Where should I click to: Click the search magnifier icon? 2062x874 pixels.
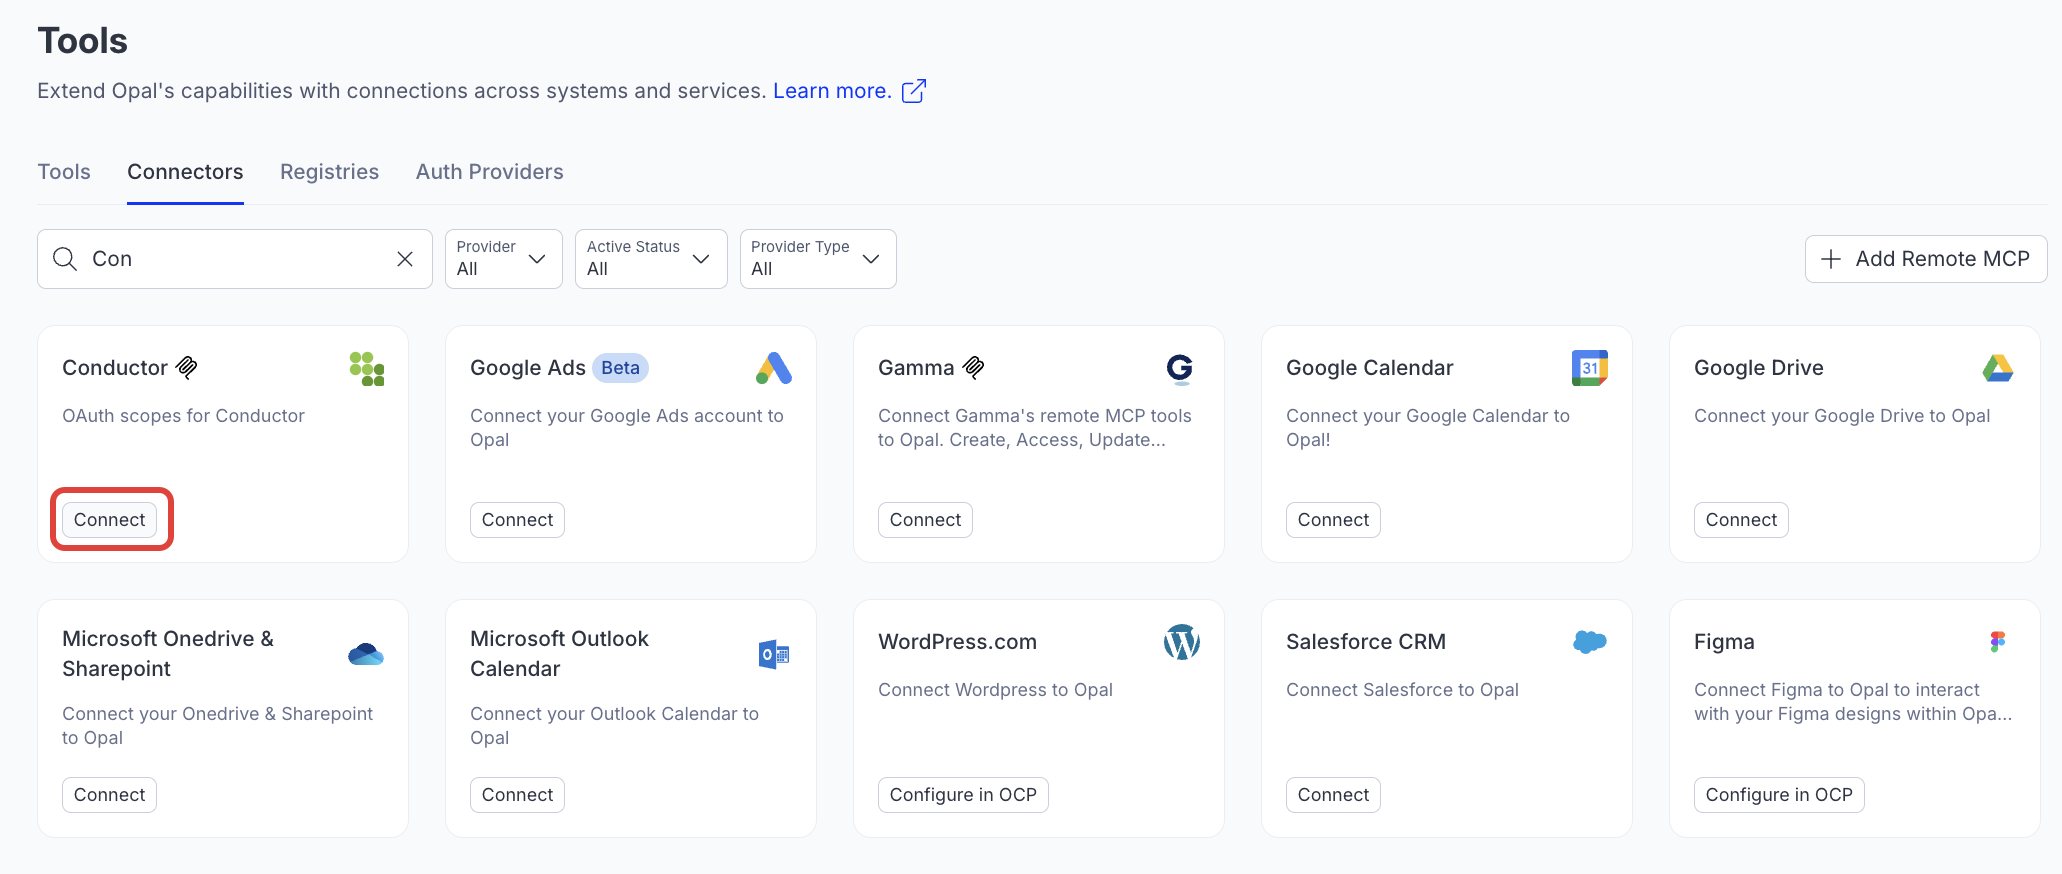click(65, 259)
